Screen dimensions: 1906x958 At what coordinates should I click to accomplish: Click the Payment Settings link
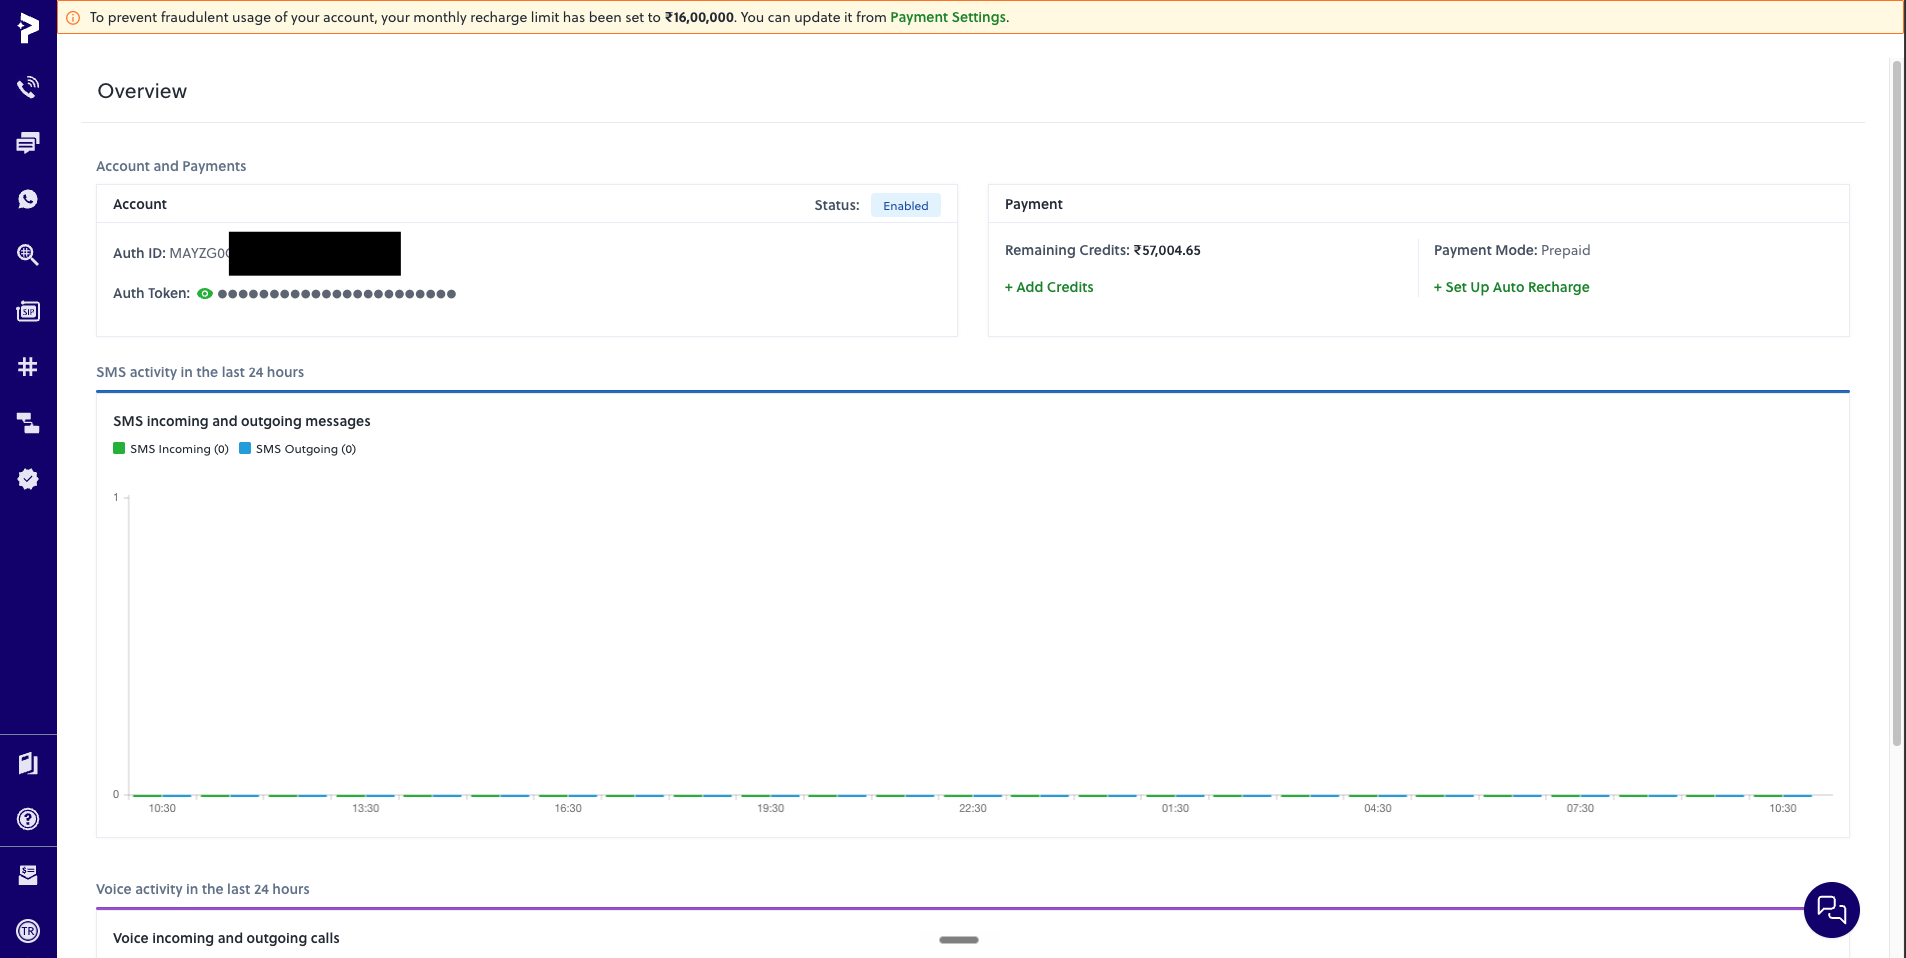[948, 17]
